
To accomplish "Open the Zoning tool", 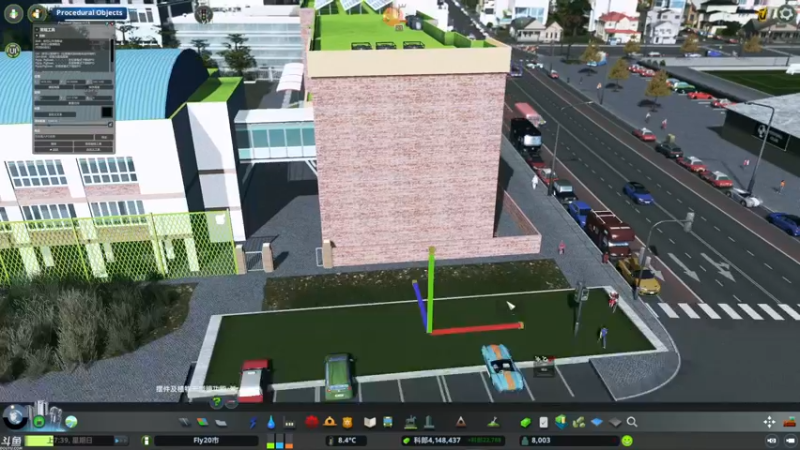I will click(203, 422).
